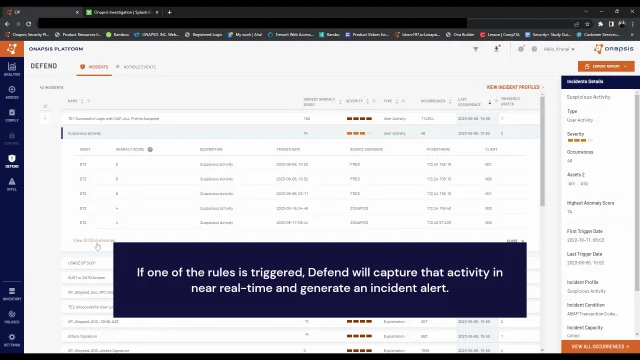Click the help question-mark icon in header
This screenshot has height=360, width=640.
[x=534, y=49]
